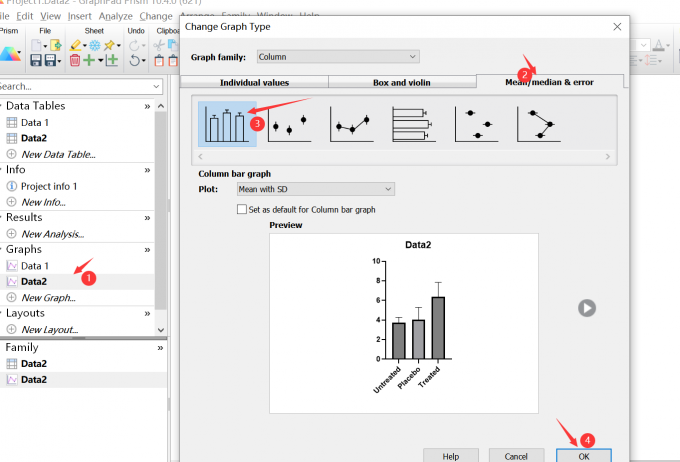
Task: Click New Graph link
Action: tap(48, 298)
